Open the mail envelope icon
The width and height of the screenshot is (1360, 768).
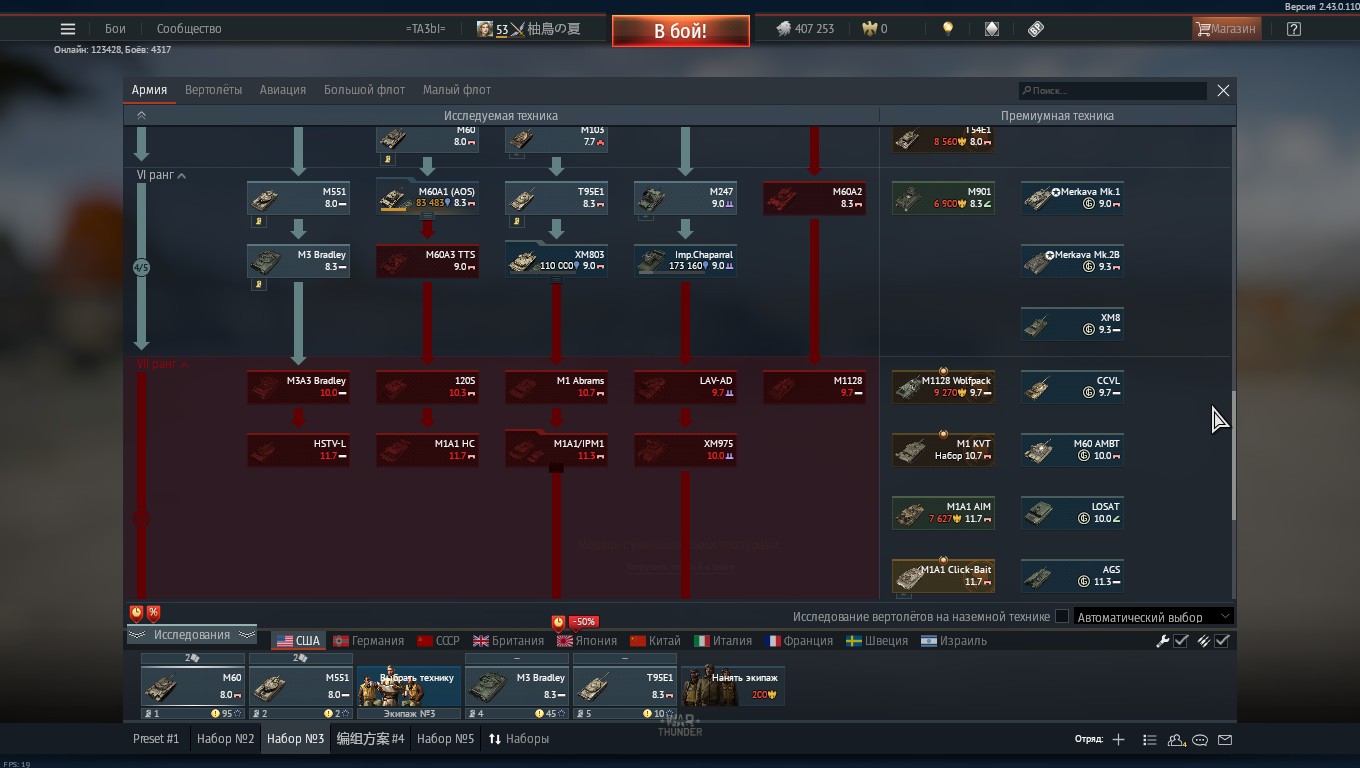point(1225,740)
